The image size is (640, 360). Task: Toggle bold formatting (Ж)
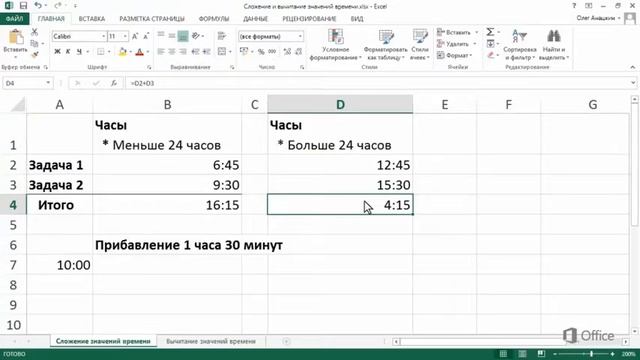[57, 51]
